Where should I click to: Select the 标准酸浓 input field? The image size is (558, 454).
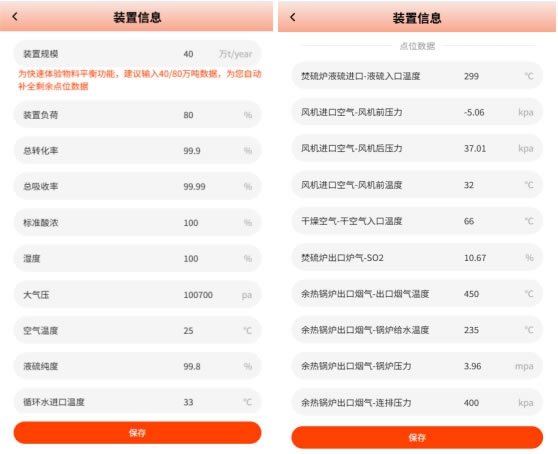pos(137,223)
